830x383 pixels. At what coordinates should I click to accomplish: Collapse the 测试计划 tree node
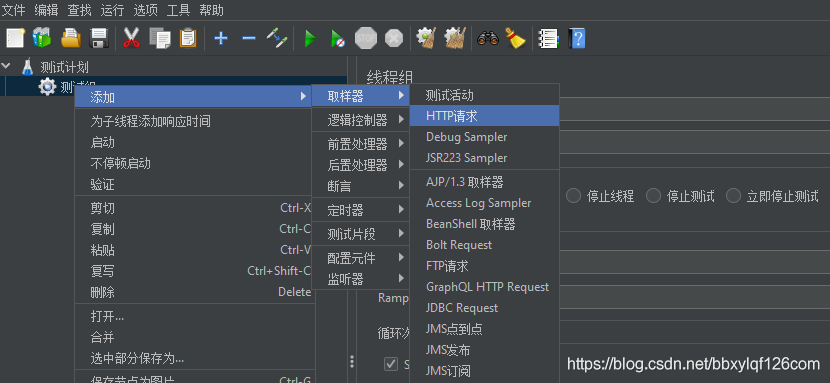point(6,66)
